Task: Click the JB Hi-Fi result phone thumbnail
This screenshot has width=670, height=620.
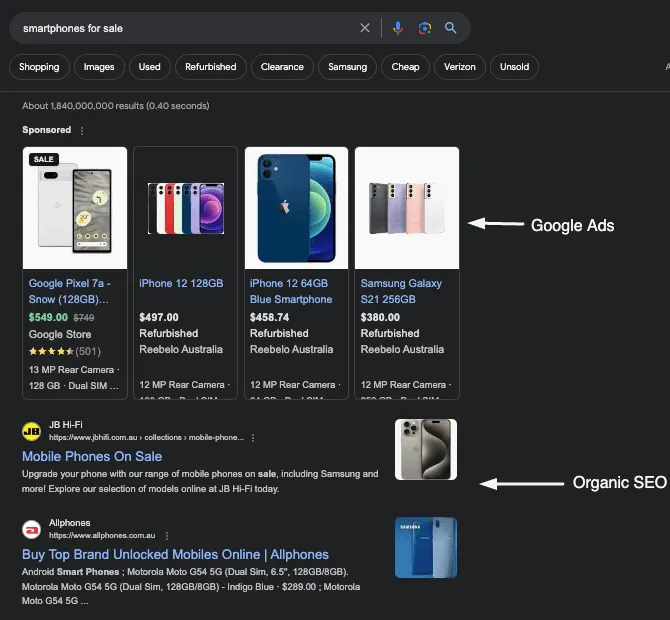Action: (426, 450)
